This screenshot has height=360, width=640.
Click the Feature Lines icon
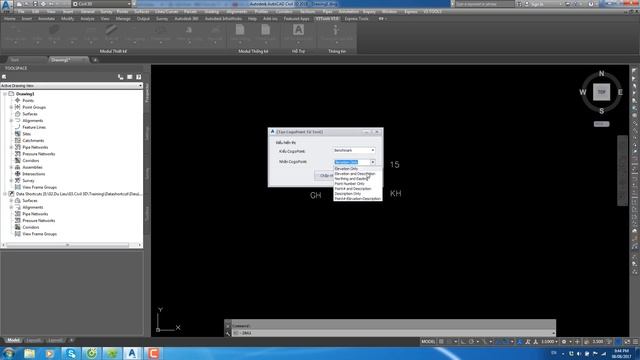(18, 127)
